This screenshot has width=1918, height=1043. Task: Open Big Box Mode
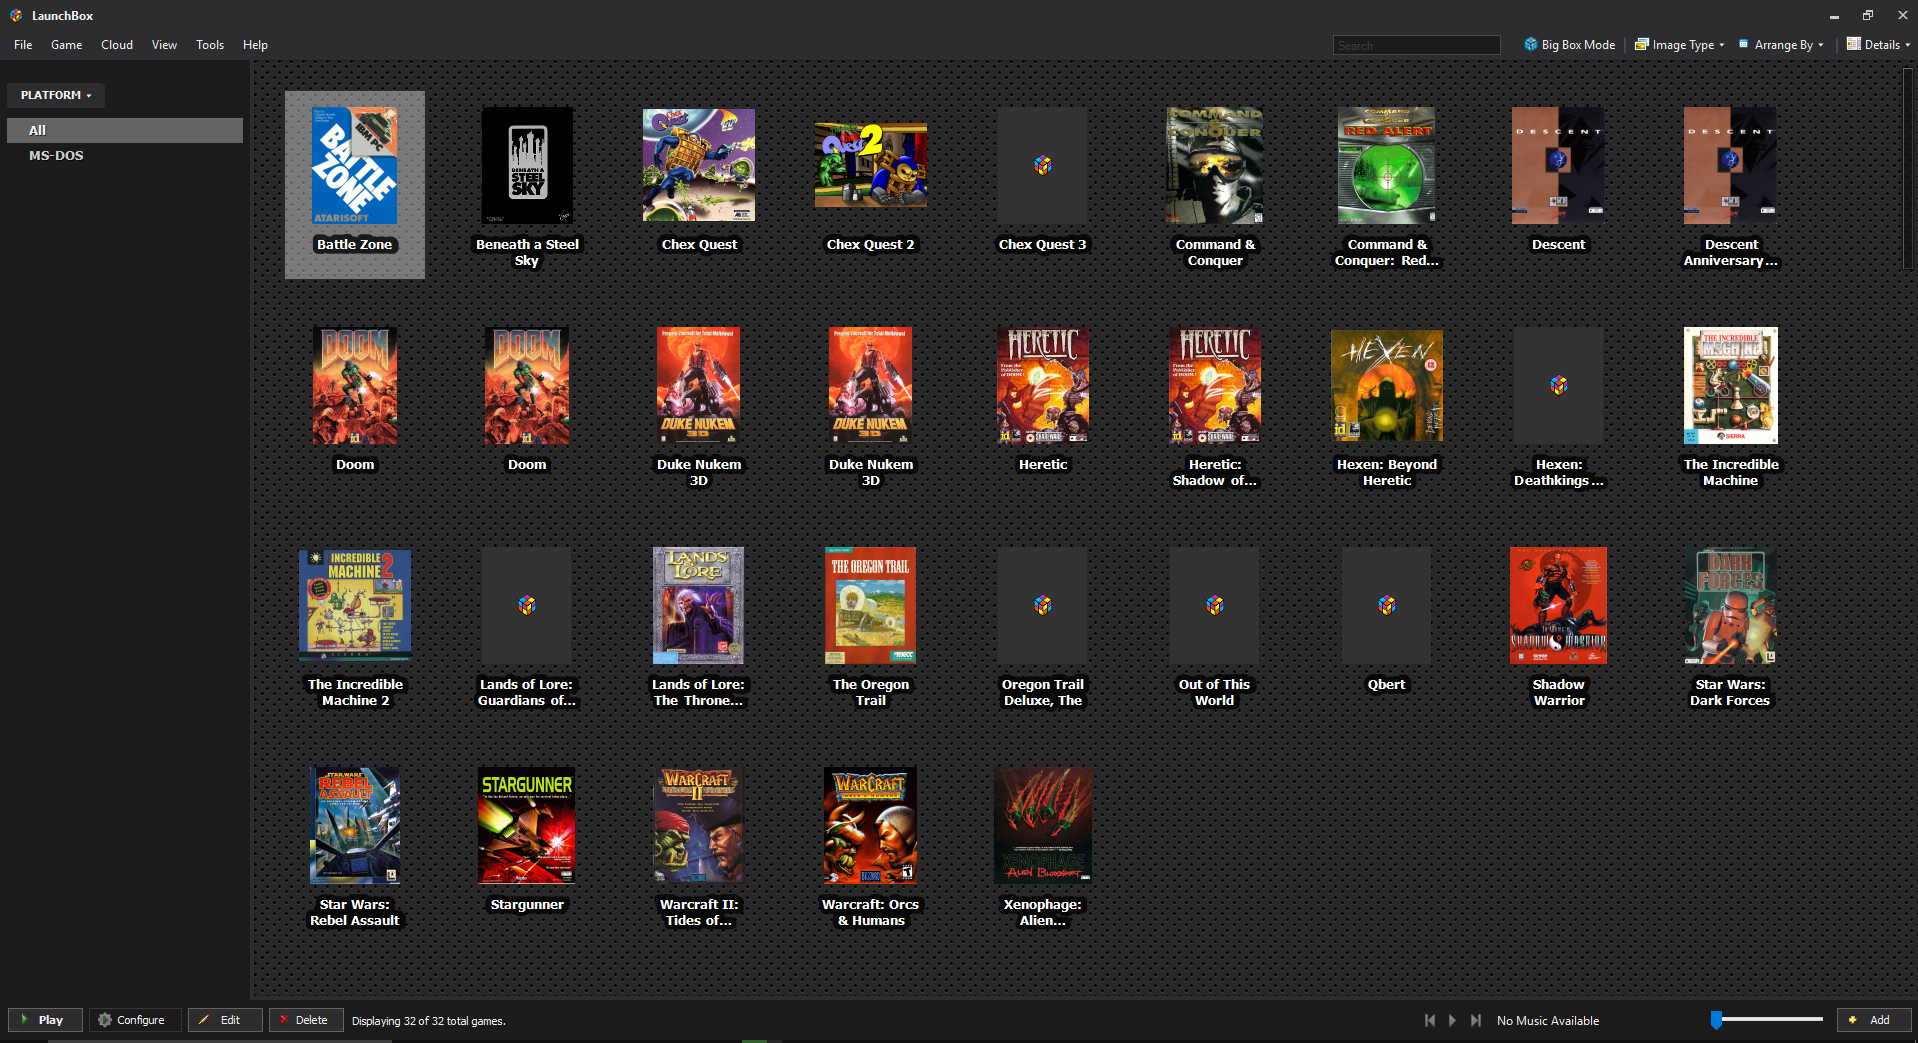[x=1569, y=45]
